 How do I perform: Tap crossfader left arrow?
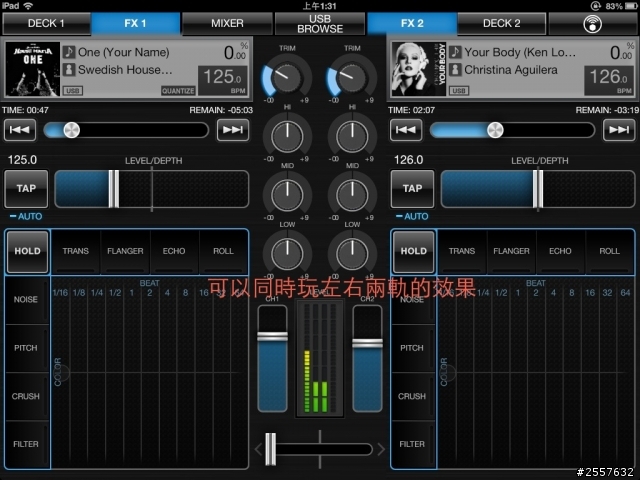(258, 450)
